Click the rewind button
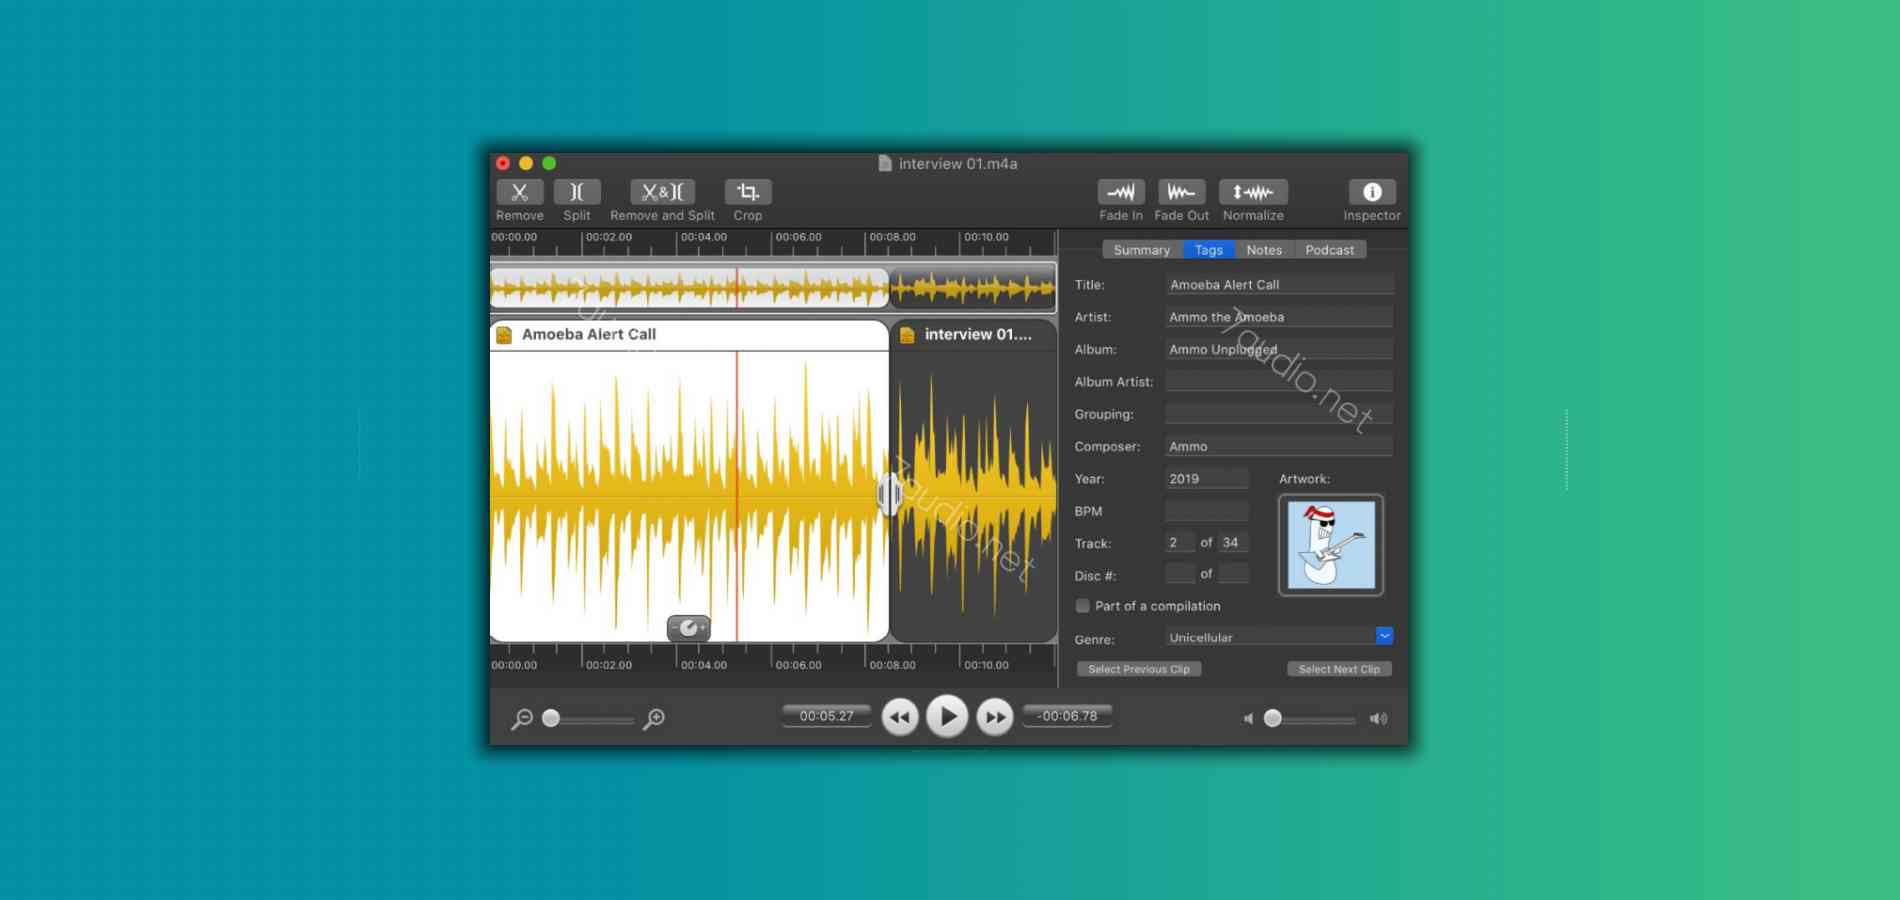 tap(900, 717)
